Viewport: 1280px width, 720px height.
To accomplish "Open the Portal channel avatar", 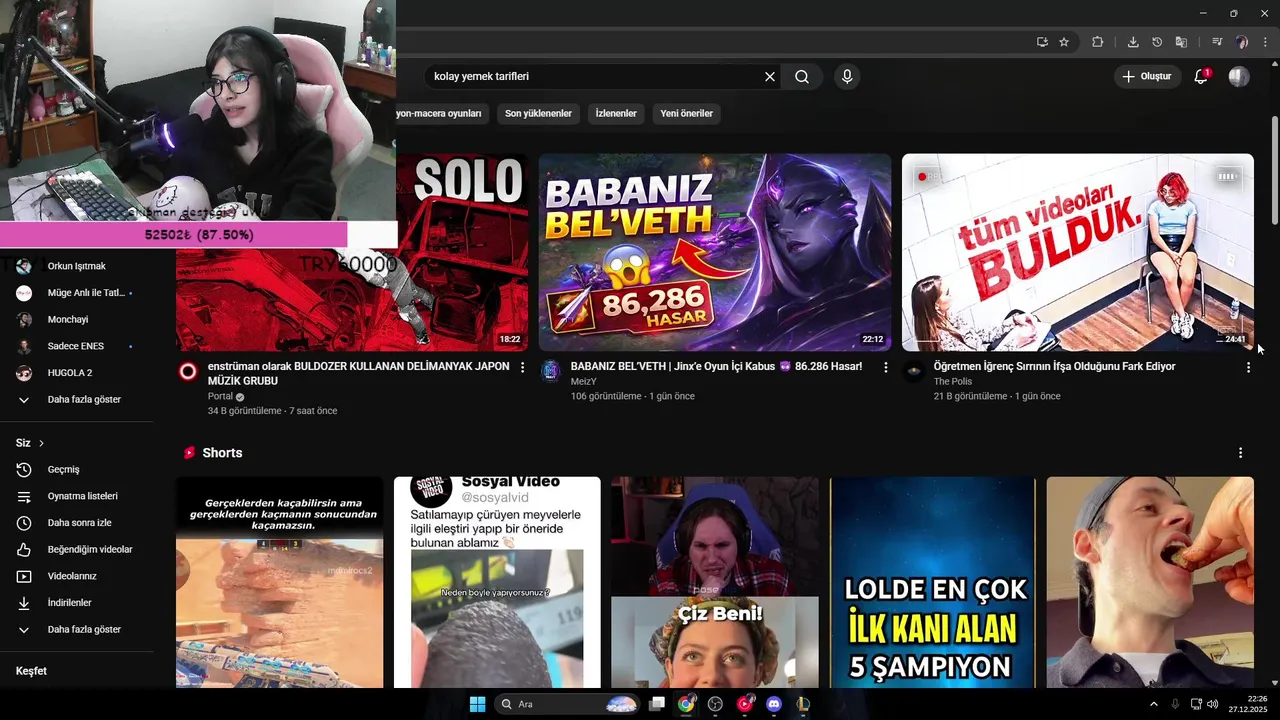I will click(x=188, y=372).
